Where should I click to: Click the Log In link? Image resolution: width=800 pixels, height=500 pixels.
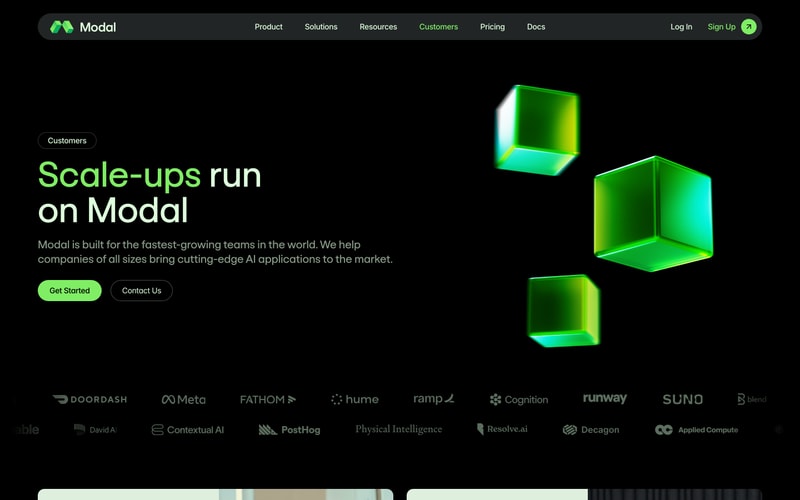tap(681, 27)
